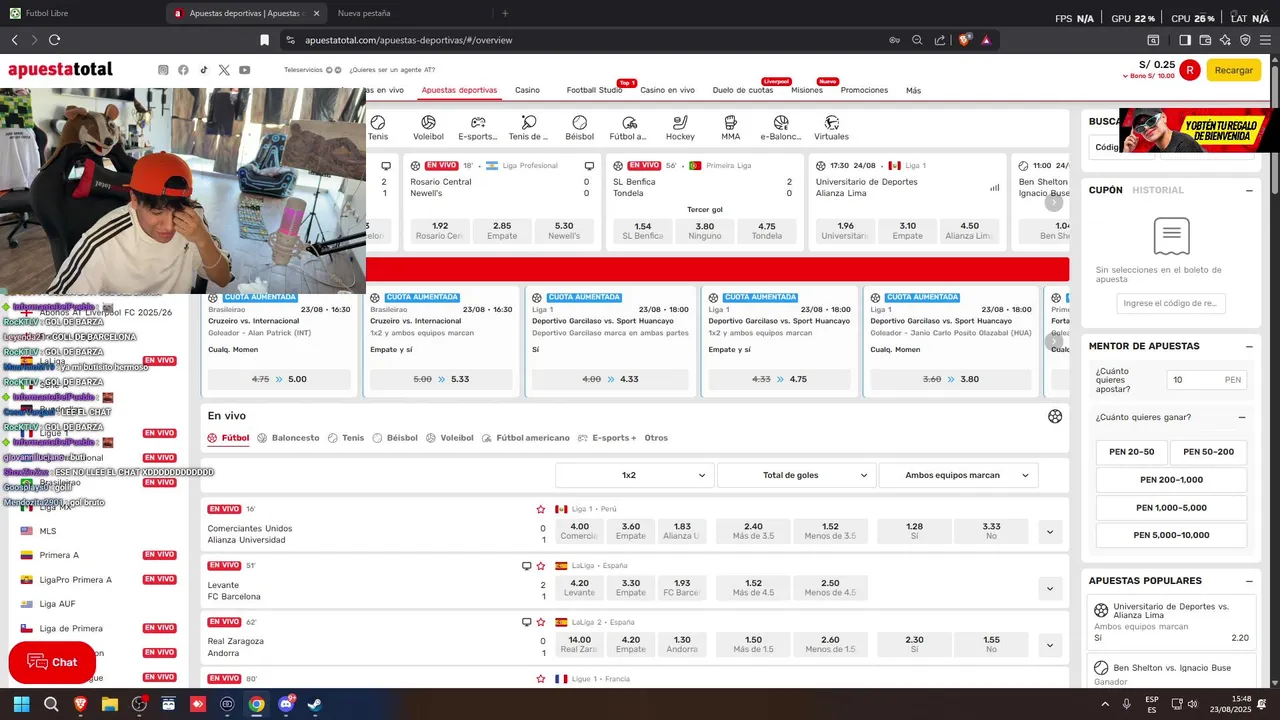Screen dimensions: 1280x720
Task: Expand markets for Levante vs FC Barcelona
Action: (x=1049, y=588)
